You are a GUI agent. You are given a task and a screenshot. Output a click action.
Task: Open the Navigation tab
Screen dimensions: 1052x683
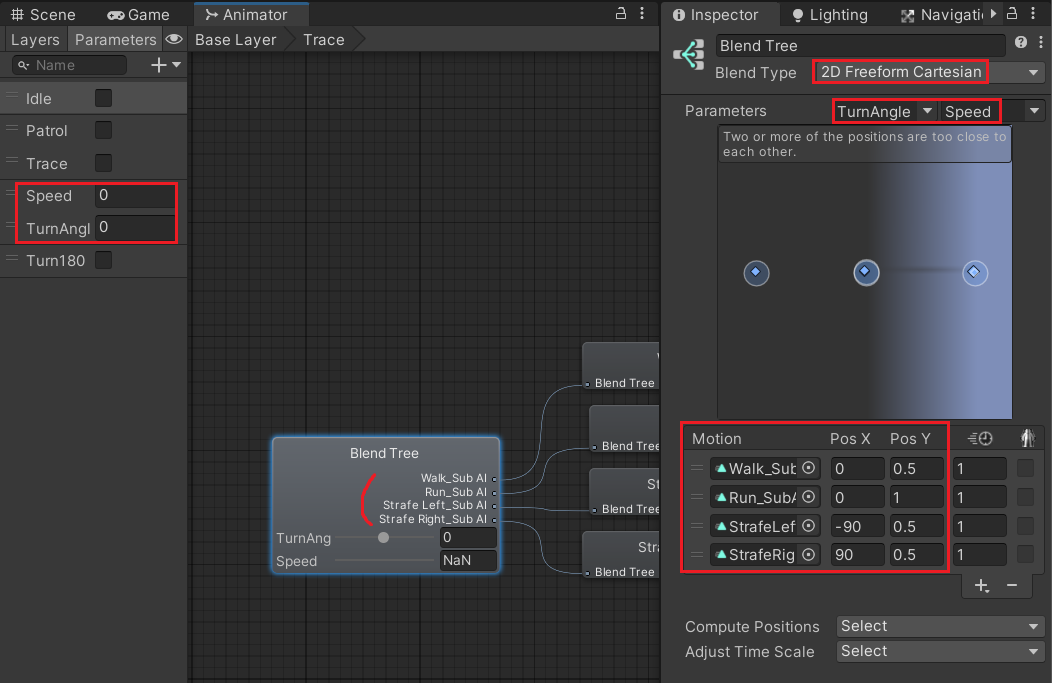pyautogui.click(x=943, y=15)
